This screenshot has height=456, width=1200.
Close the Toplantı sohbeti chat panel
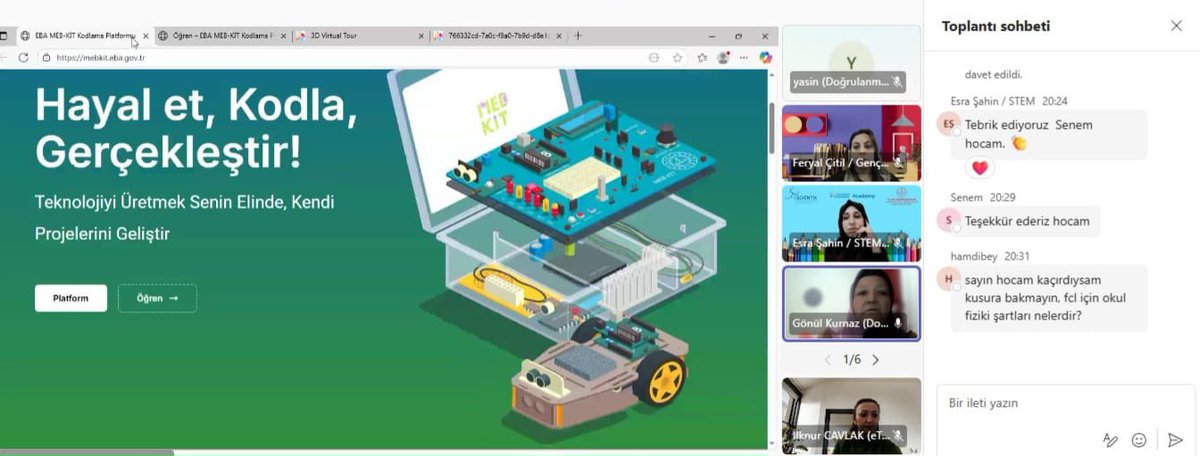tap(1176, 26)
